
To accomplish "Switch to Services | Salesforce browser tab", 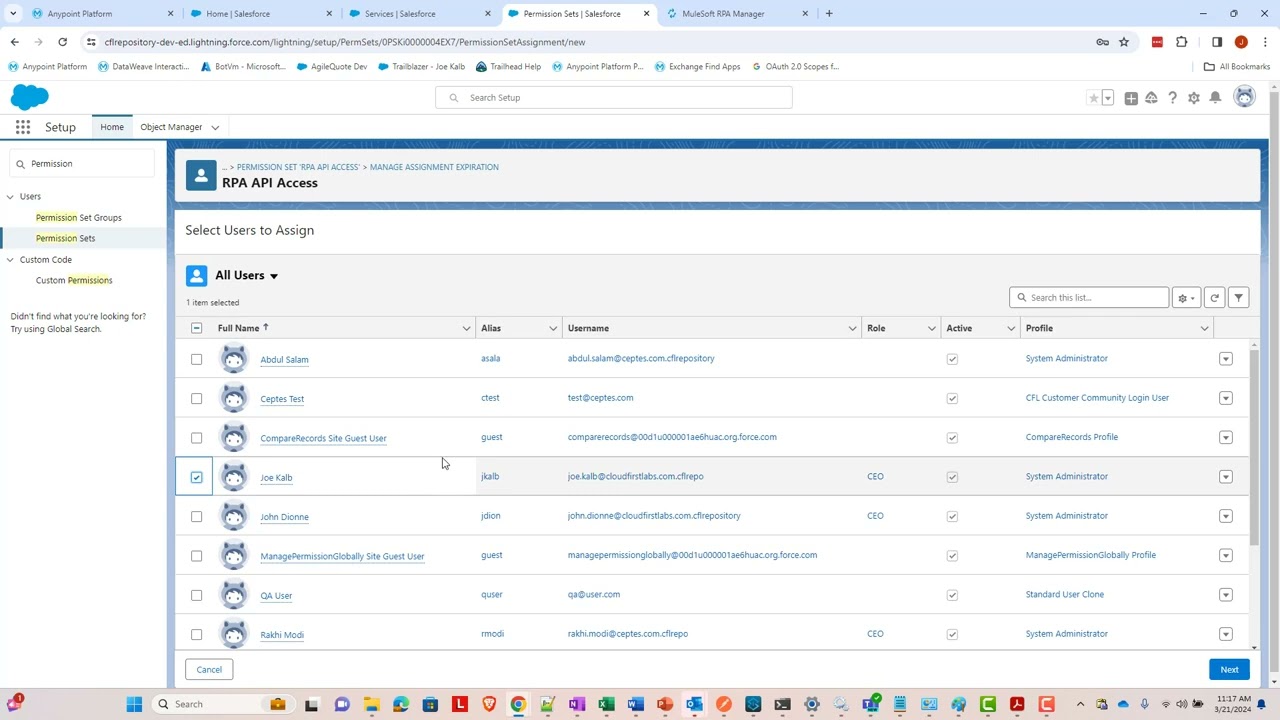I will point(418,13).
